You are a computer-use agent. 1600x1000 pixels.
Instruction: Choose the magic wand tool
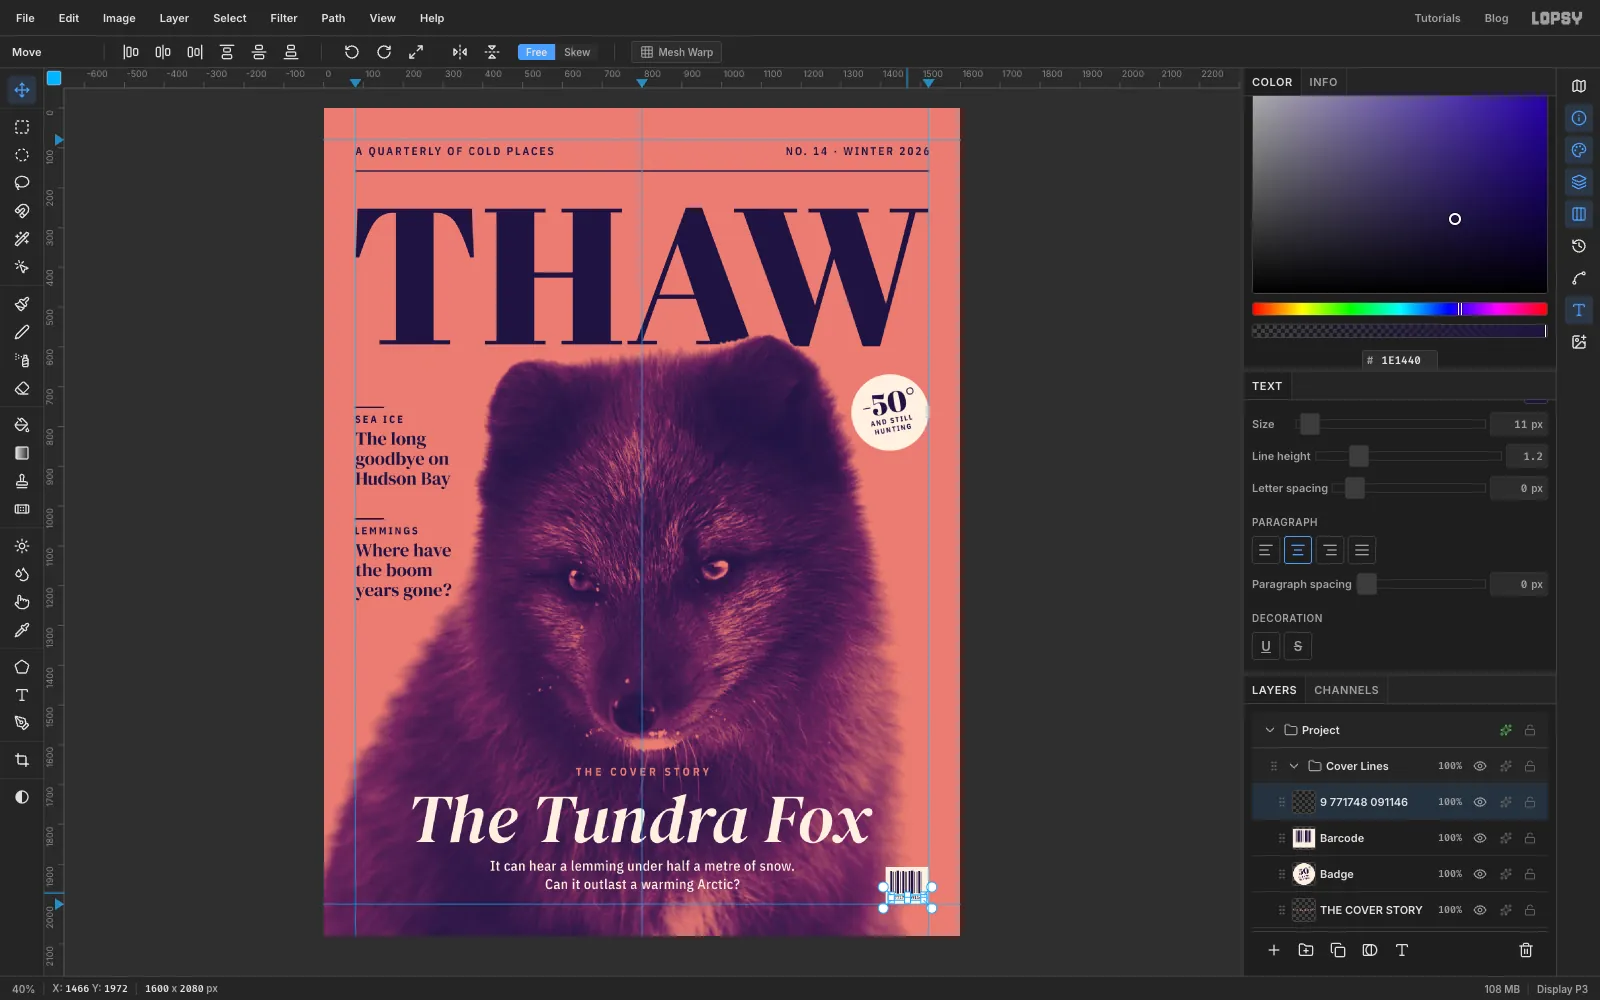tap(22, 239)
